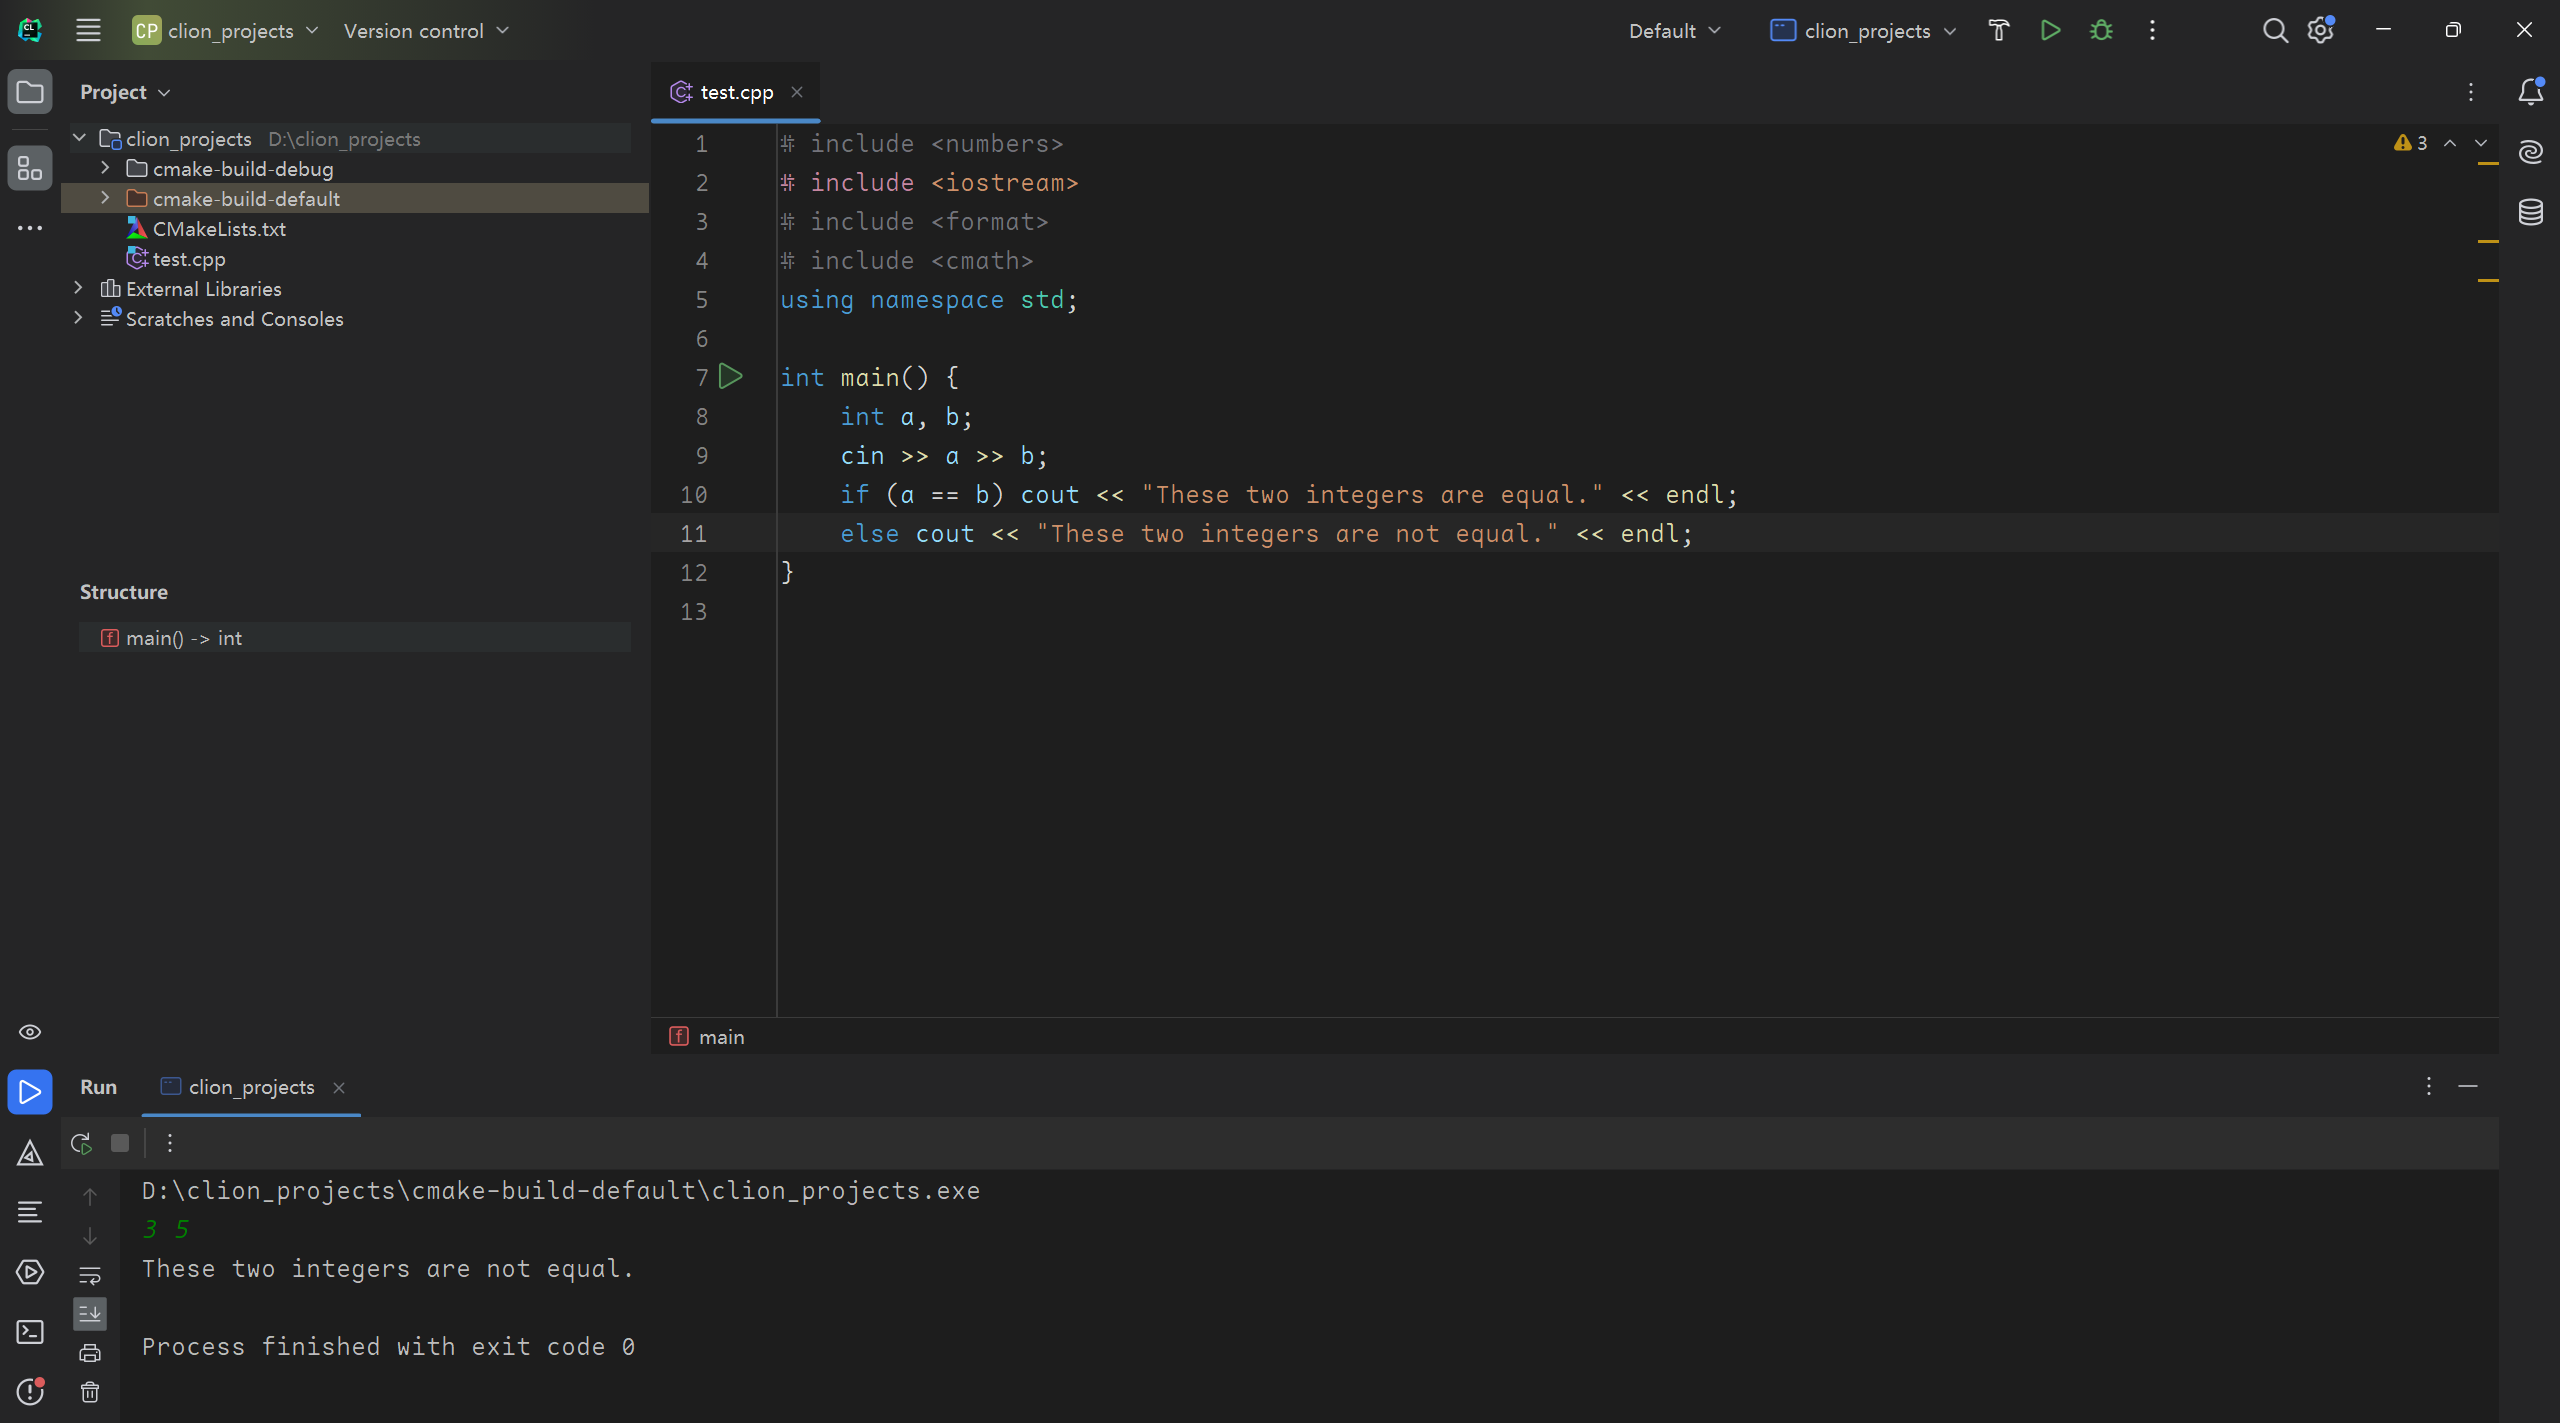This screenshot has width=2560, height=1423.
Task: Click the Rerun icon in Run panel
Action: click(x=82, y=1142)
